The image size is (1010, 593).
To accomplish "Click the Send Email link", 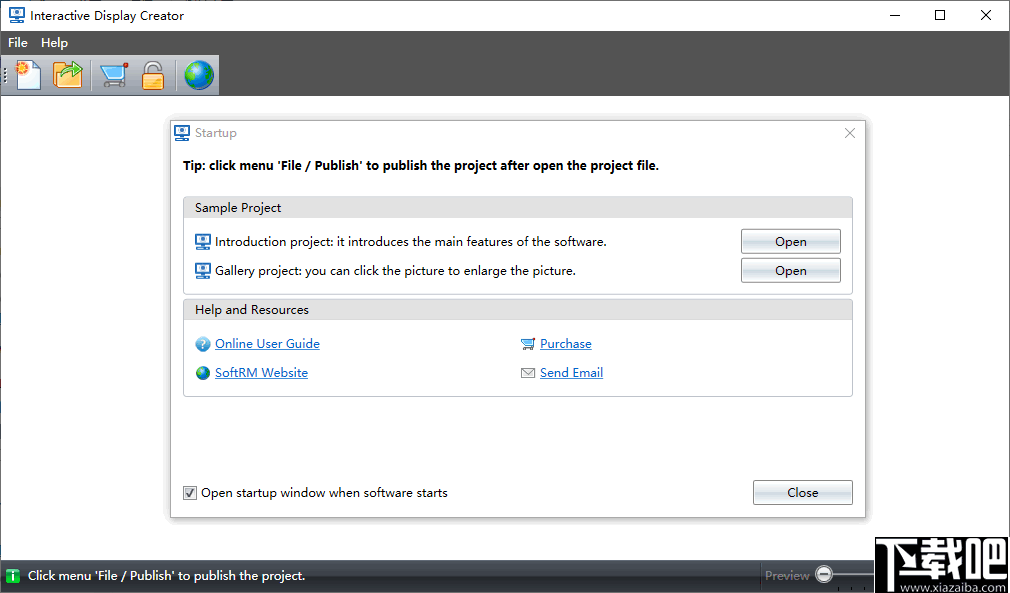I will tap(571, 373).
